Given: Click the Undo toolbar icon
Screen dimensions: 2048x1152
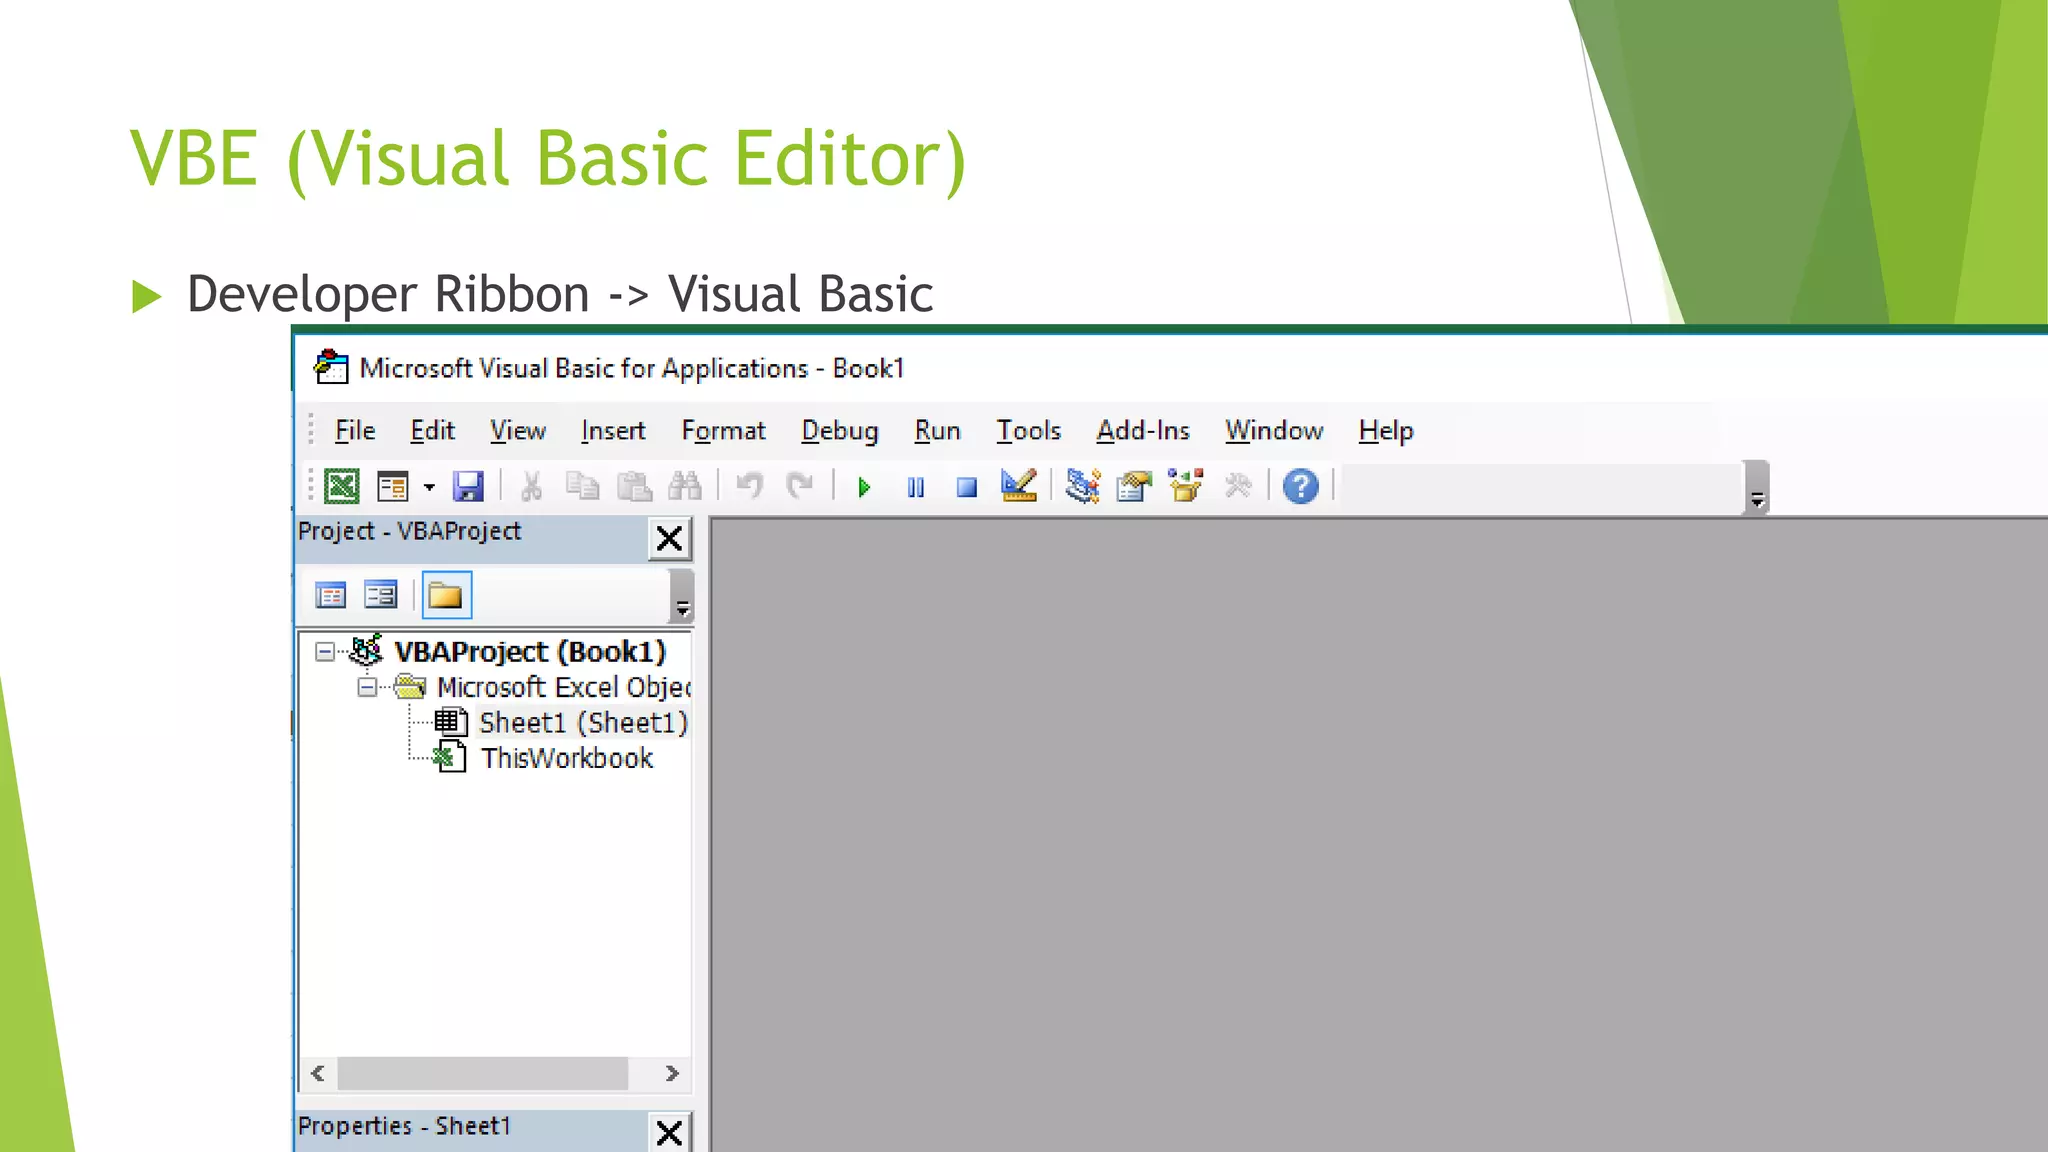Looking at the screenshot, I should [x=749, y=487].
